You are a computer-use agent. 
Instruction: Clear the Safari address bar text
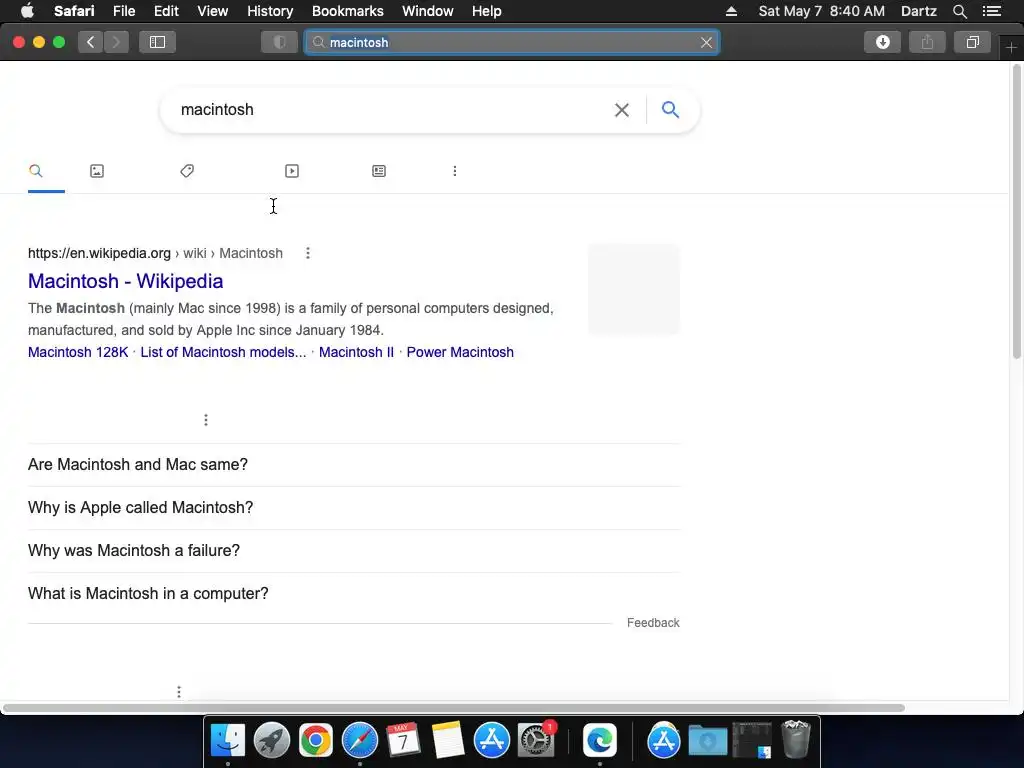(x=706, y=42)
